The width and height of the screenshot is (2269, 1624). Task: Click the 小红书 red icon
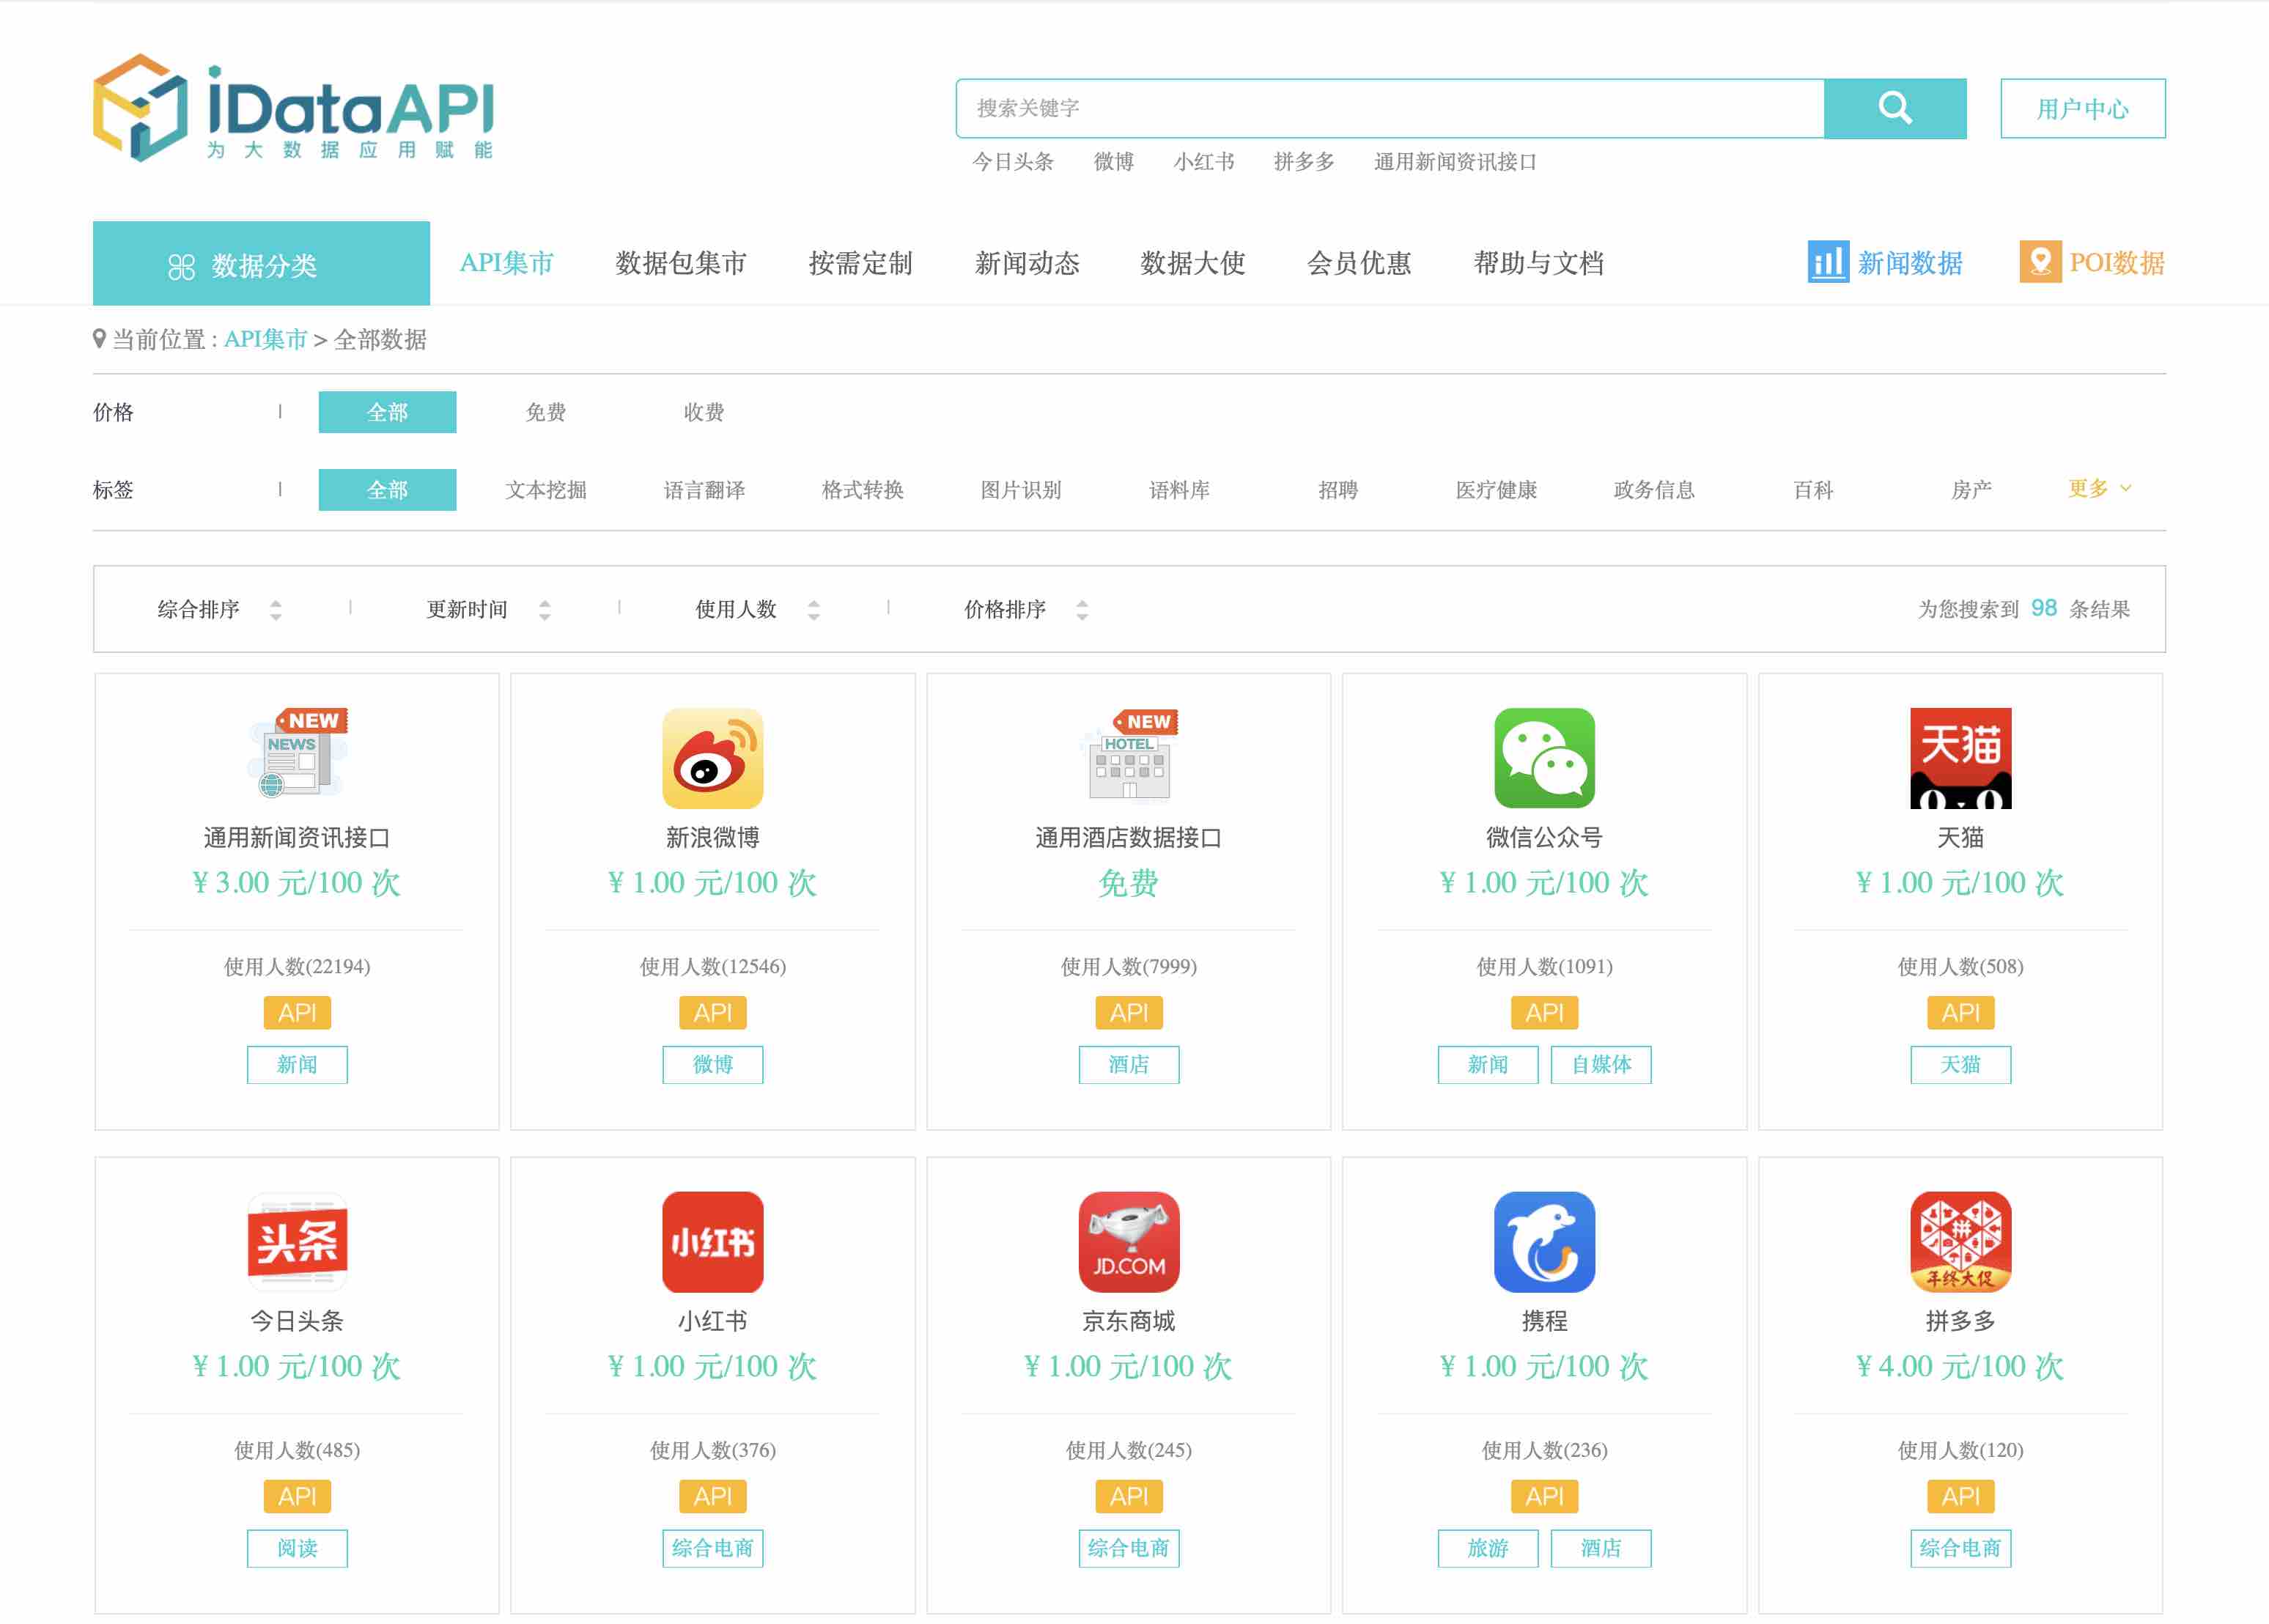coord(712,1241)
